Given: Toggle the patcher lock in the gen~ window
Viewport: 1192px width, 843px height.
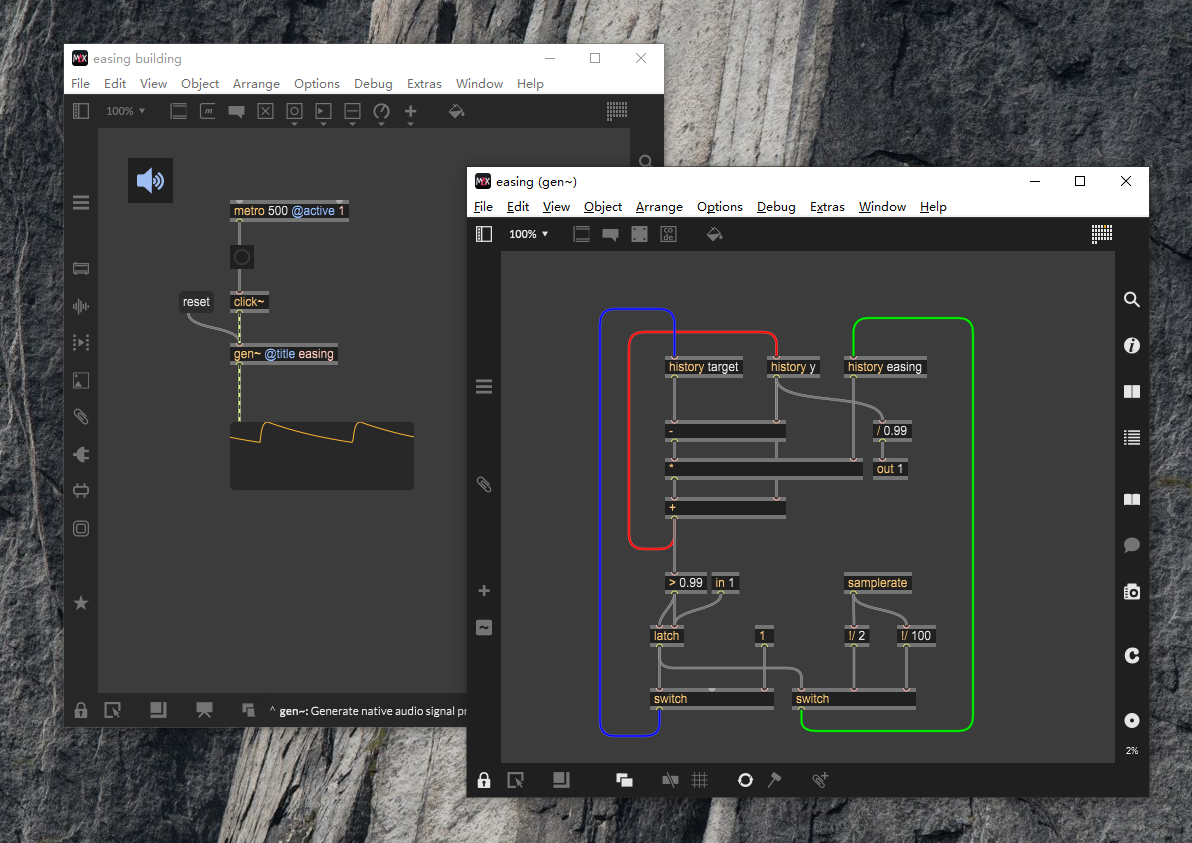Looking at the screenshot, I should (x=484, y=780).
